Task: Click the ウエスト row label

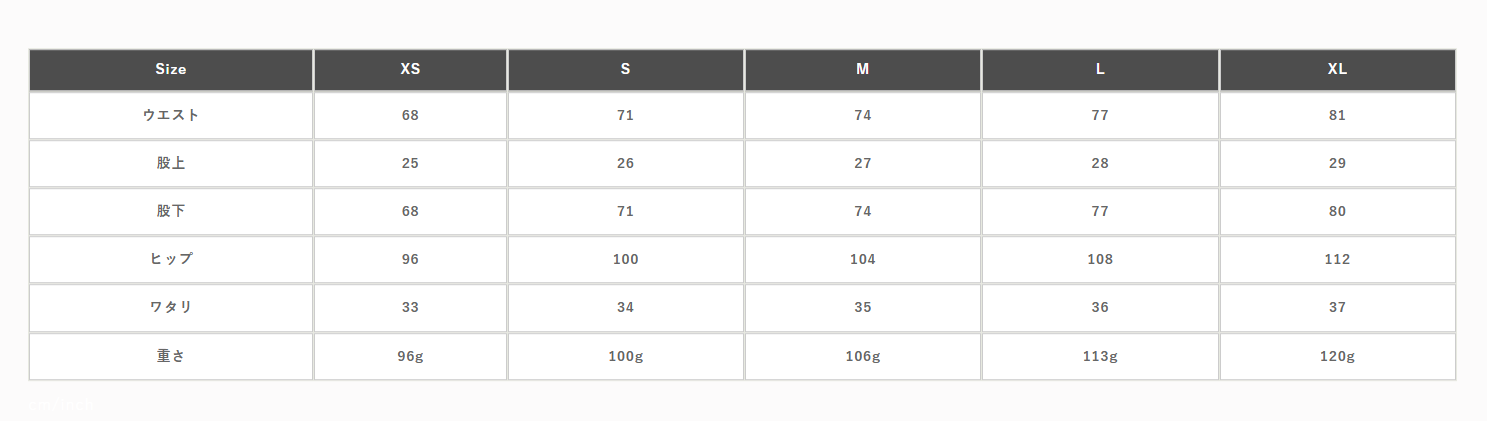Action: tap(171, 115)
